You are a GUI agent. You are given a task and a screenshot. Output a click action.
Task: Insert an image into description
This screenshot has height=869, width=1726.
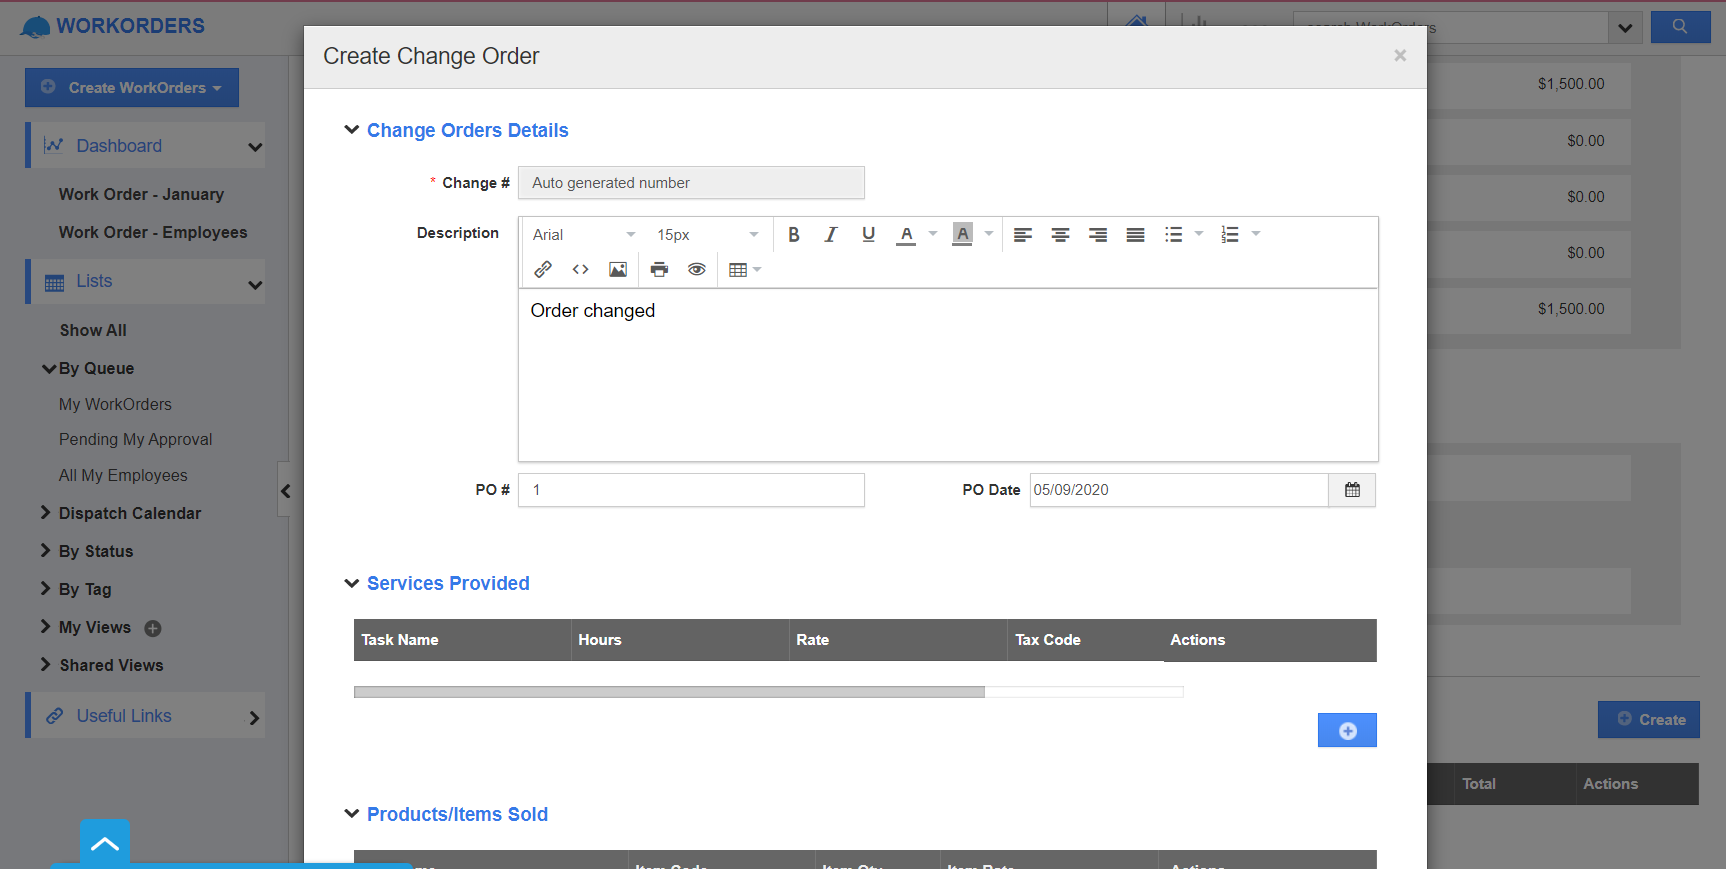click(x=618, y=269)
